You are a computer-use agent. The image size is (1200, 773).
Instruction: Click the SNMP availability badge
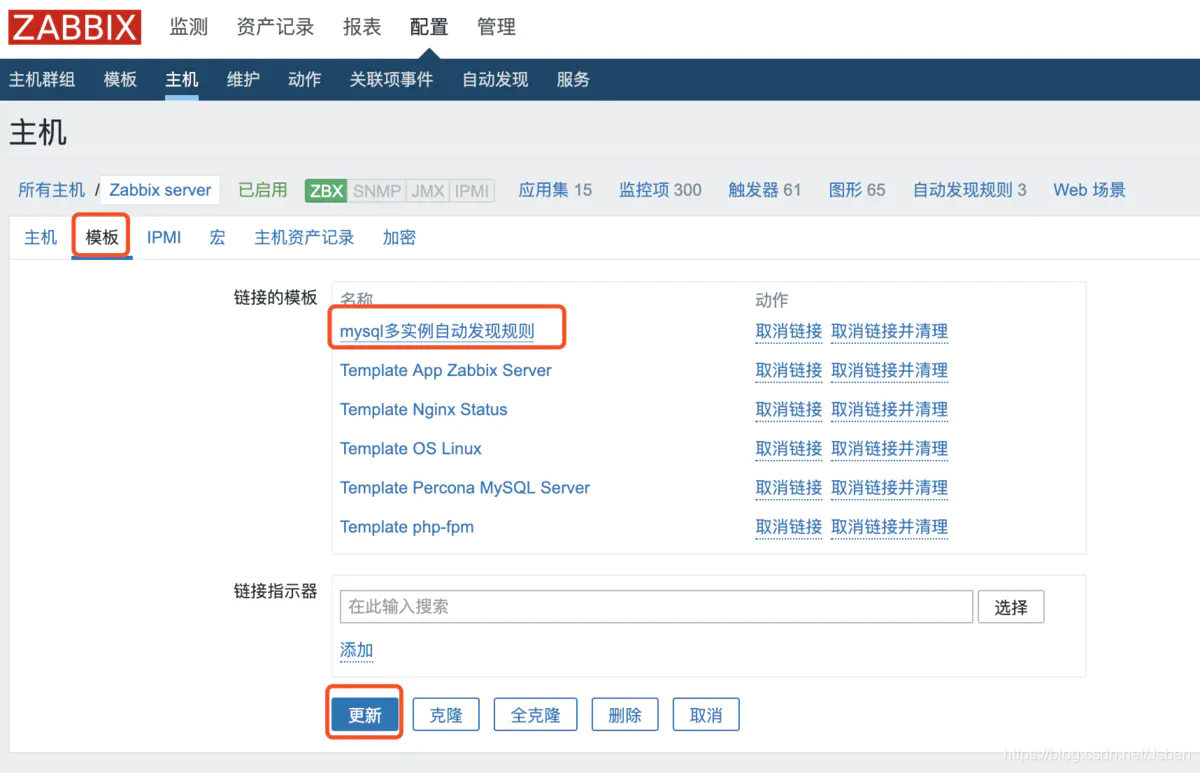click(377, 191)
